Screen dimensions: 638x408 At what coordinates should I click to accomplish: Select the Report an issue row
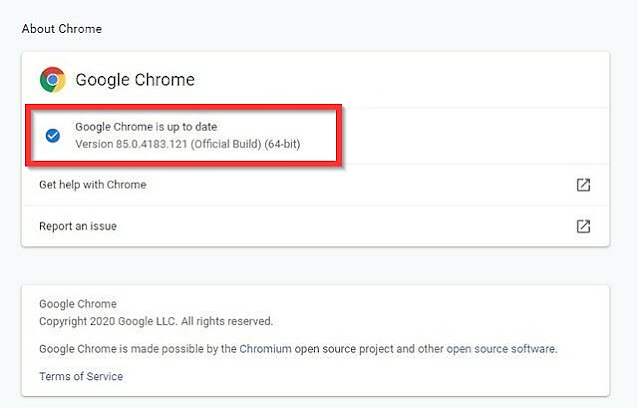pyautogui.click(x=78, y=226)
